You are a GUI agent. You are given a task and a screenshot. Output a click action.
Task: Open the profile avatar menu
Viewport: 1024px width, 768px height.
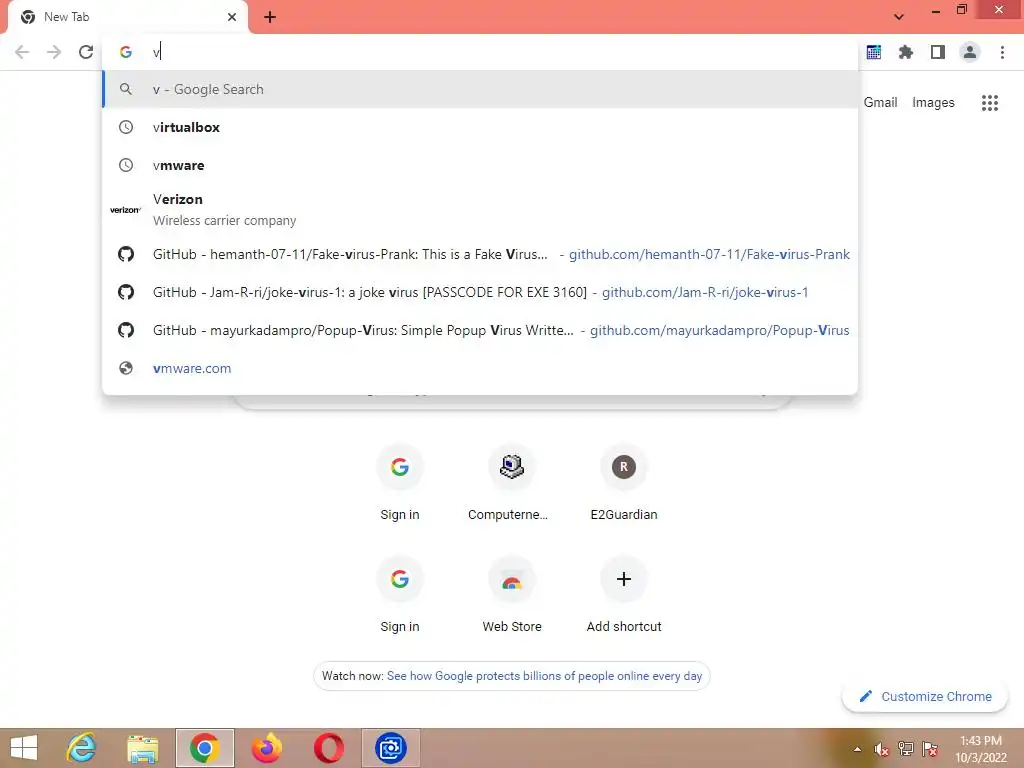pos(970,52)
